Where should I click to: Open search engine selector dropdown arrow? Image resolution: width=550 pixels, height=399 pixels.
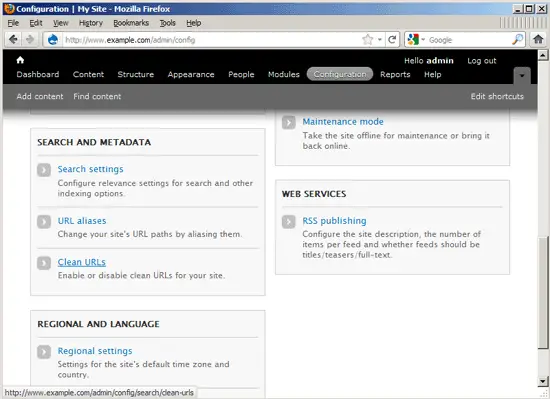click(423, 40)
